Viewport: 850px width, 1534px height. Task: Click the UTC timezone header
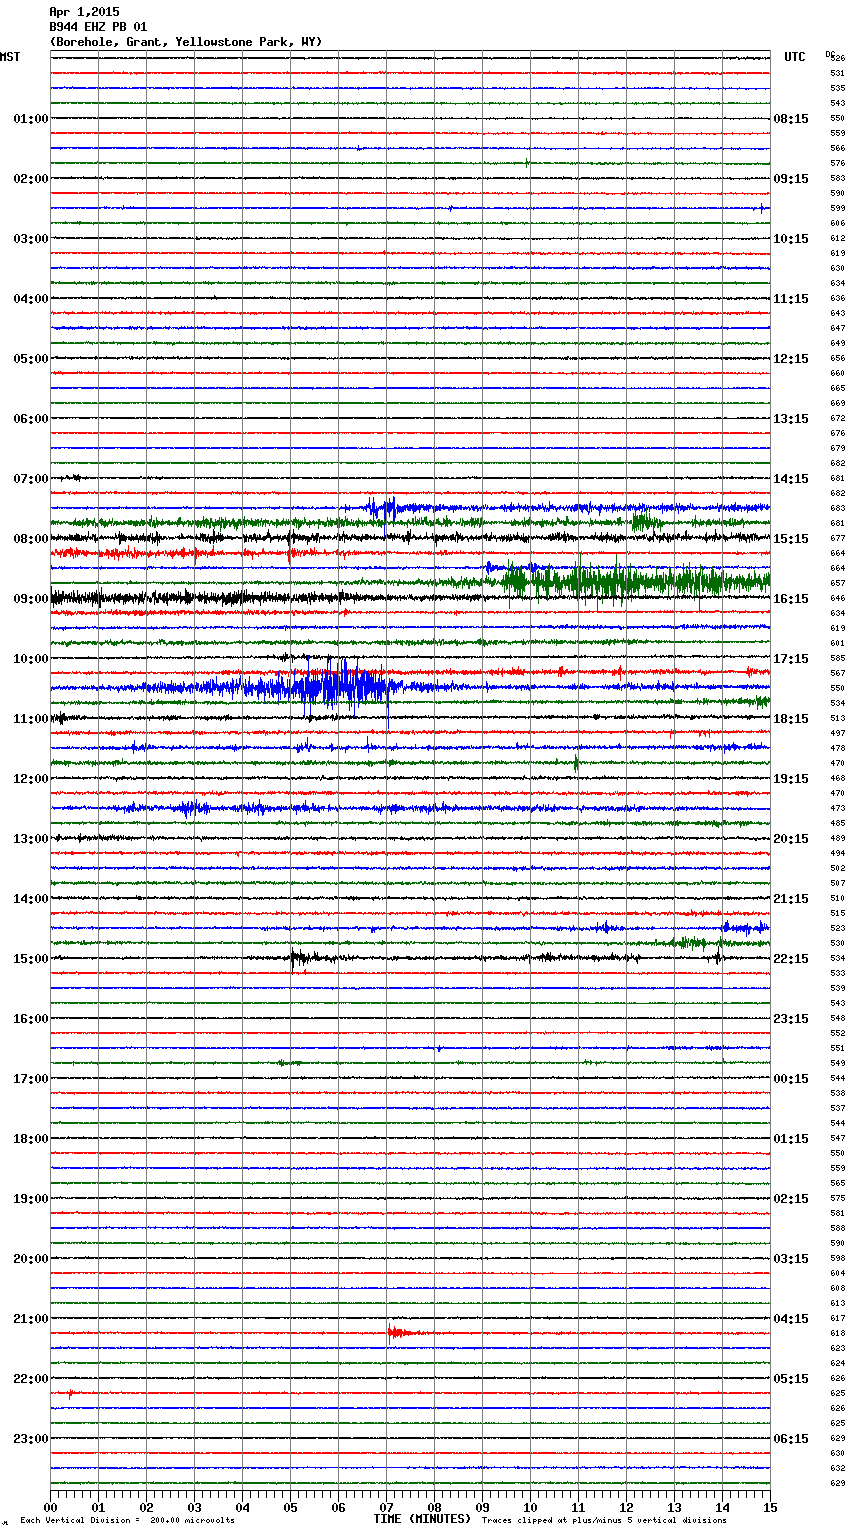[x=795, y=57]
